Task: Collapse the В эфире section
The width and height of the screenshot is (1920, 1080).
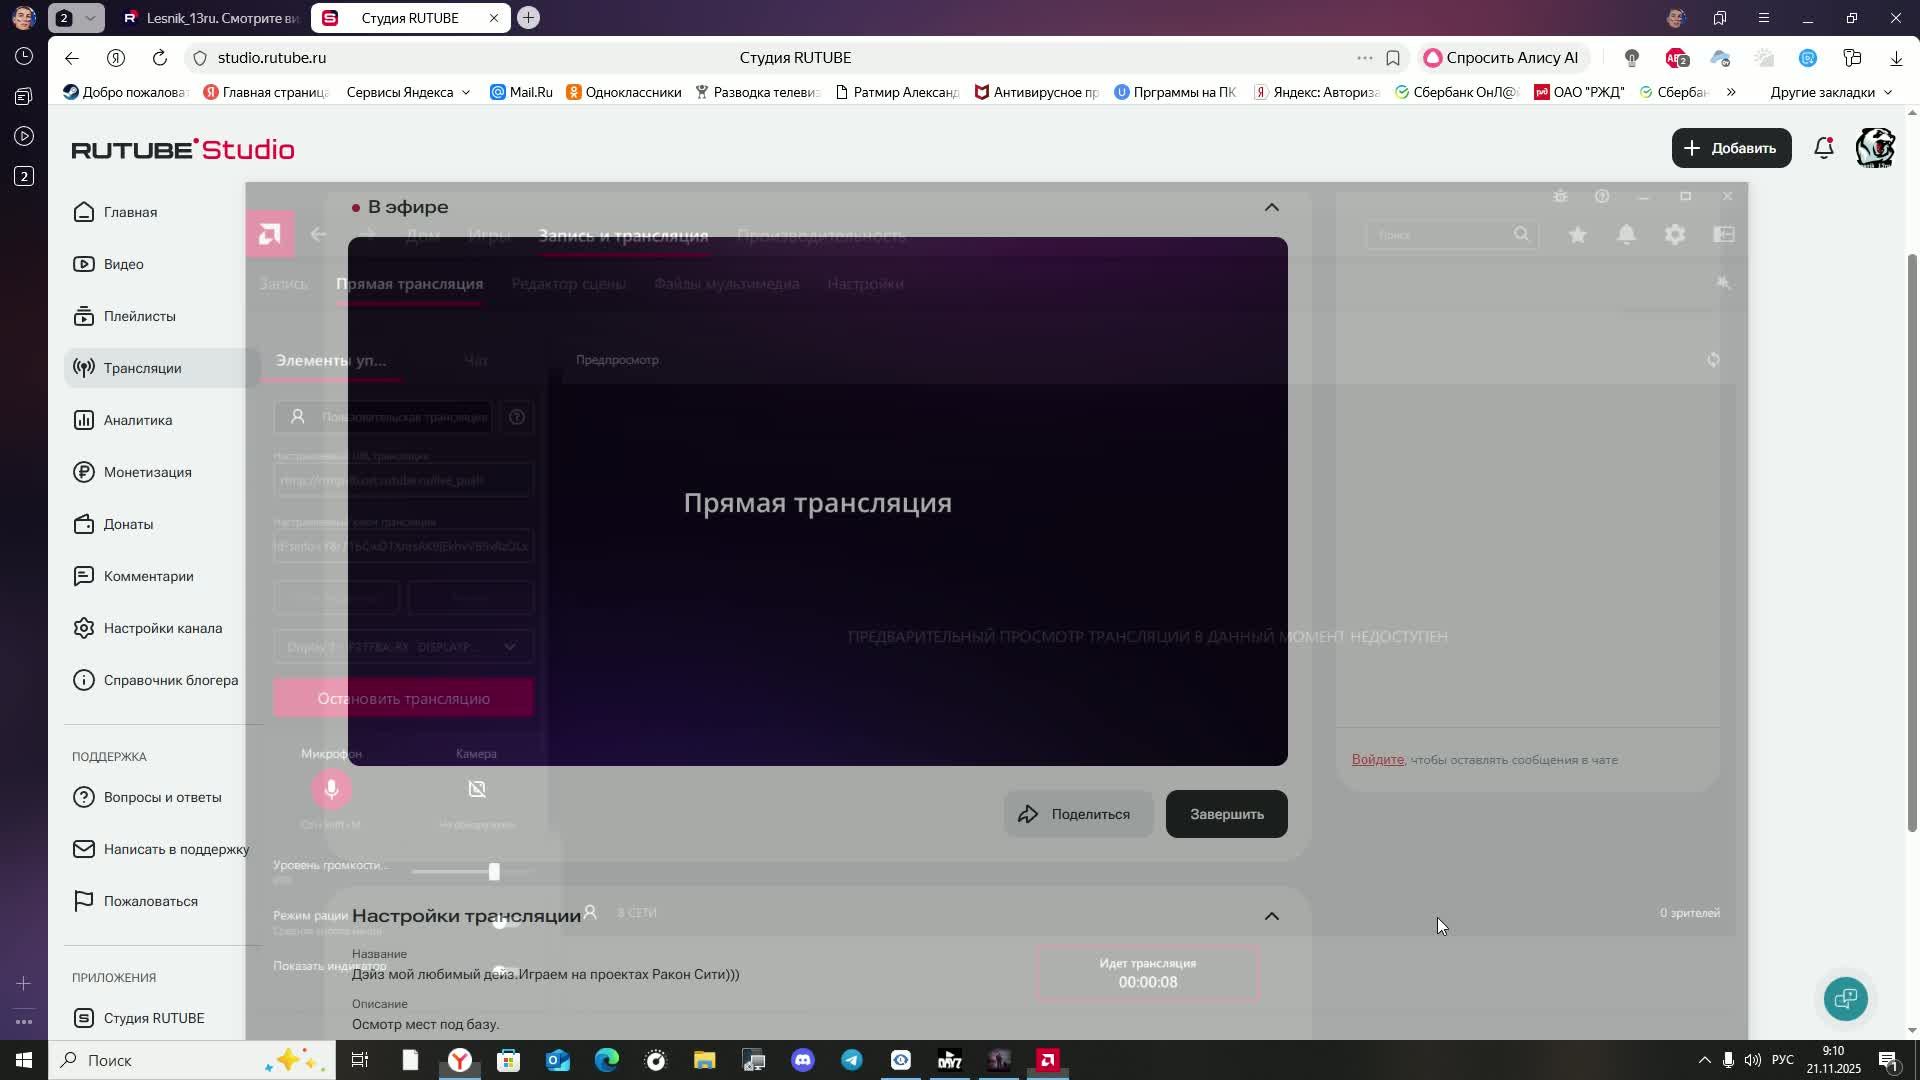Action: [1271, 207]
